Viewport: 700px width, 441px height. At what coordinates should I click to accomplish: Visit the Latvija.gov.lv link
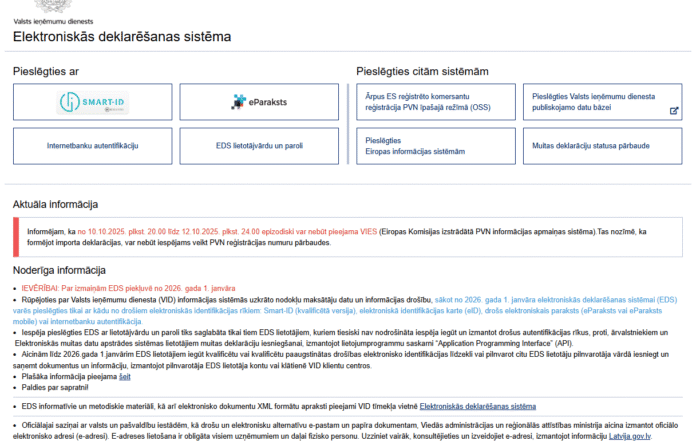click(x=629, y=436)
